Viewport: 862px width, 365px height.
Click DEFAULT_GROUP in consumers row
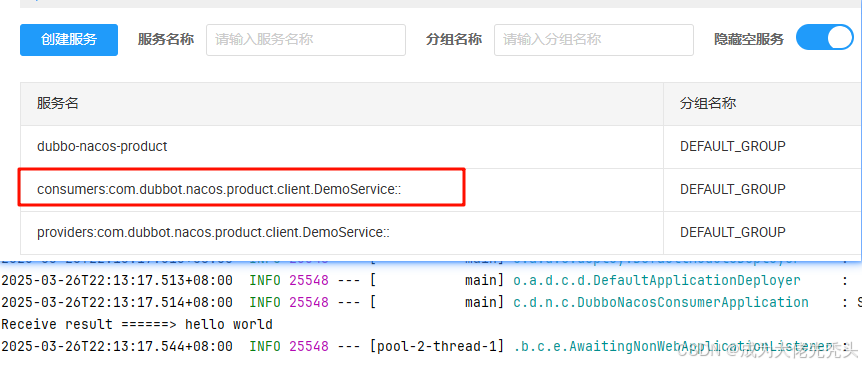(733, 190)
